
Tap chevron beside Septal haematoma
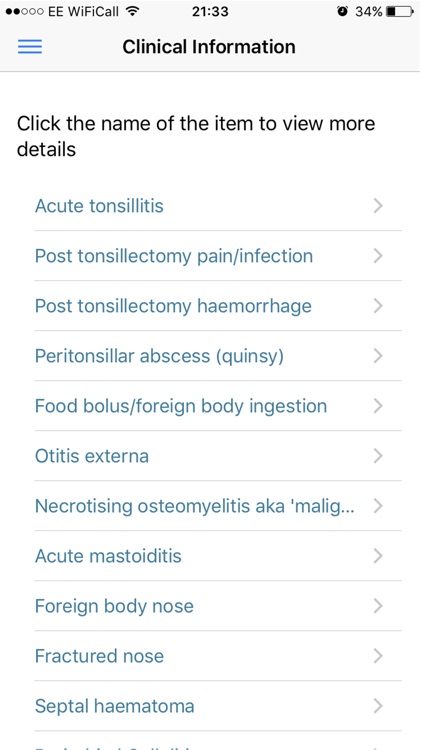(x=378, y=706)
